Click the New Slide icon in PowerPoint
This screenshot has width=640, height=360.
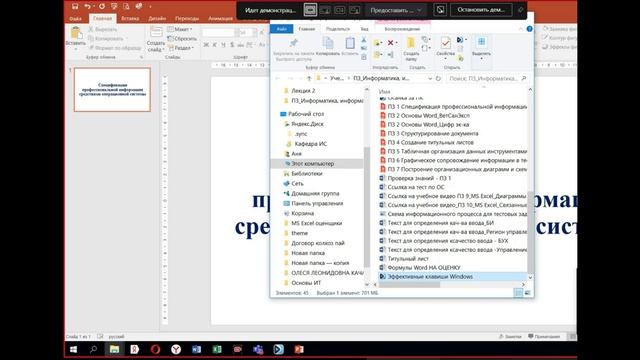click(156, 33)
